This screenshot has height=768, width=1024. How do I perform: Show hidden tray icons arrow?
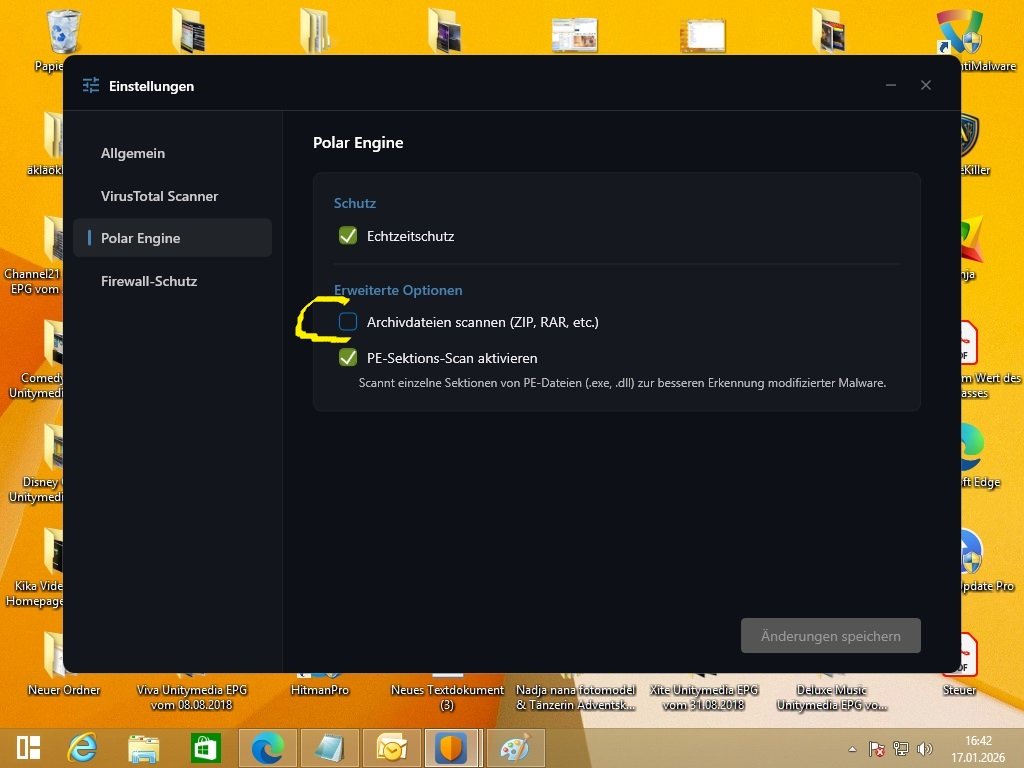(x=852, y=749)
